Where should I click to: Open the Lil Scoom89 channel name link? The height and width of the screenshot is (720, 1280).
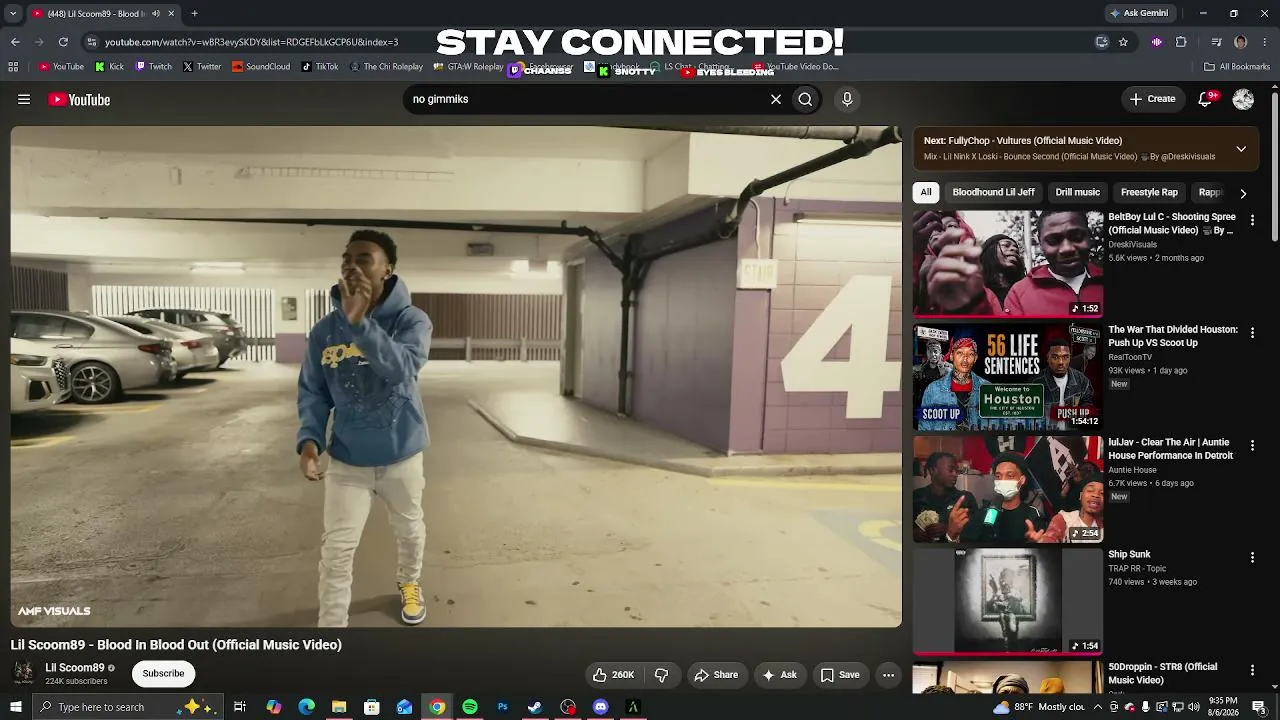75,668
